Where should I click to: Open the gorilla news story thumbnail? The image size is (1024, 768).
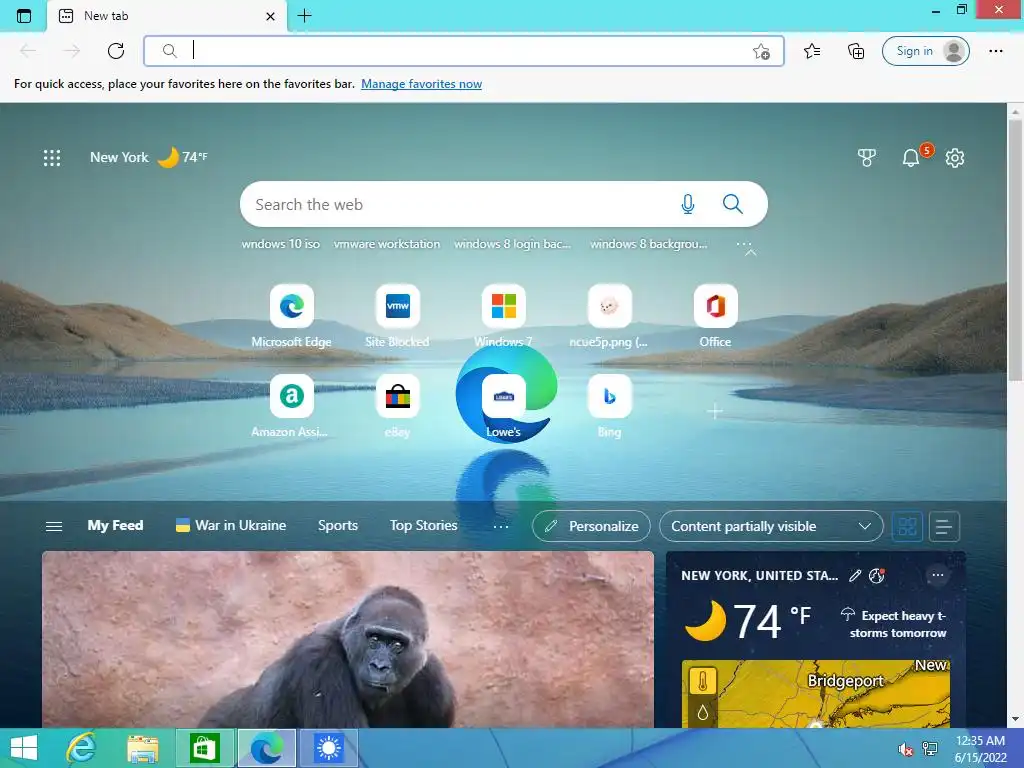click(347, 639)
